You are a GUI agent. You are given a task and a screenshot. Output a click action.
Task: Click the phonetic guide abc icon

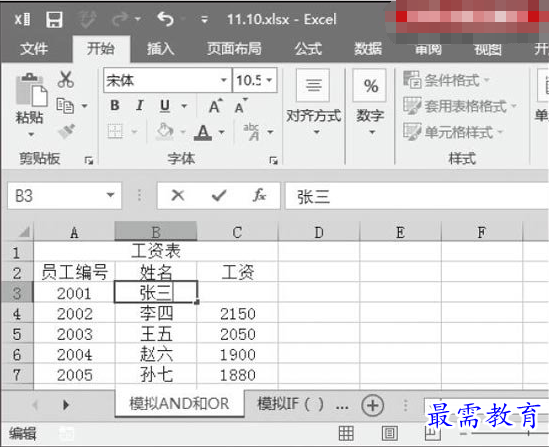pos(252,132)
